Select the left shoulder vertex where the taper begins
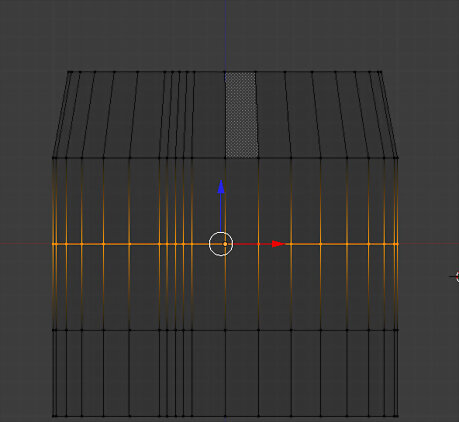Viewport: 459px width, 422px height. pyautogui.click(x=53, y=158)
